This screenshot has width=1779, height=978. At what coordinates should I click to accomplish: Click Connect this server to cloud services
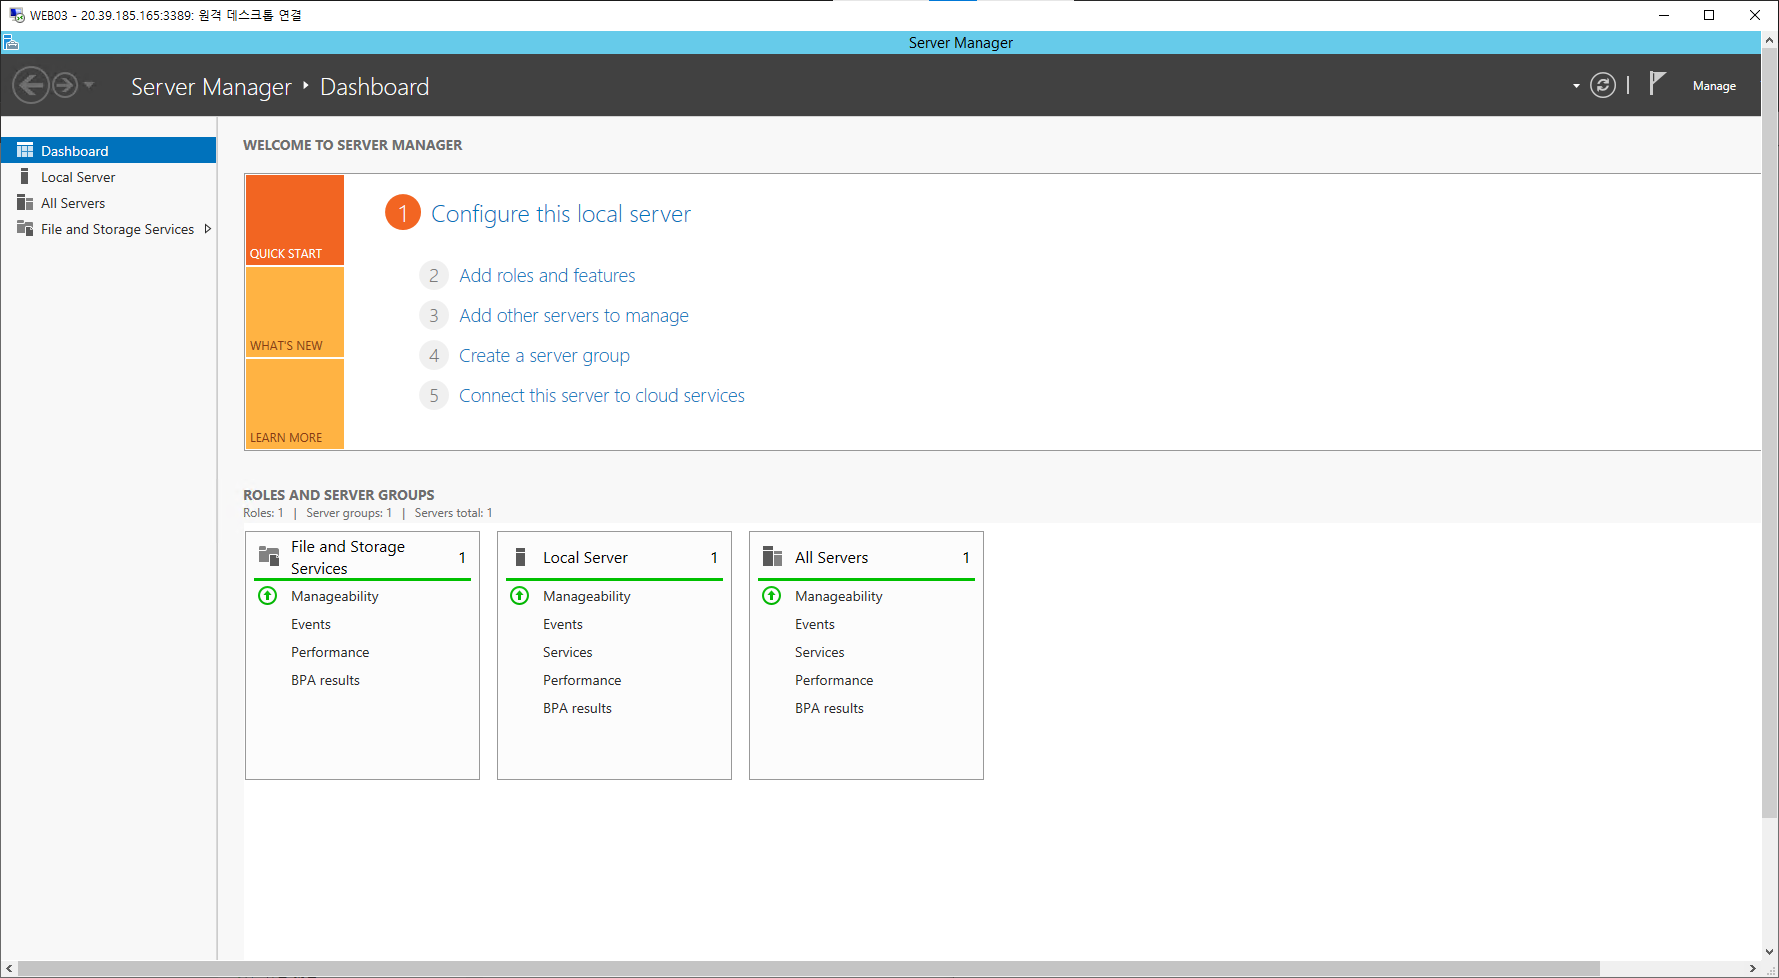(602, 395)
